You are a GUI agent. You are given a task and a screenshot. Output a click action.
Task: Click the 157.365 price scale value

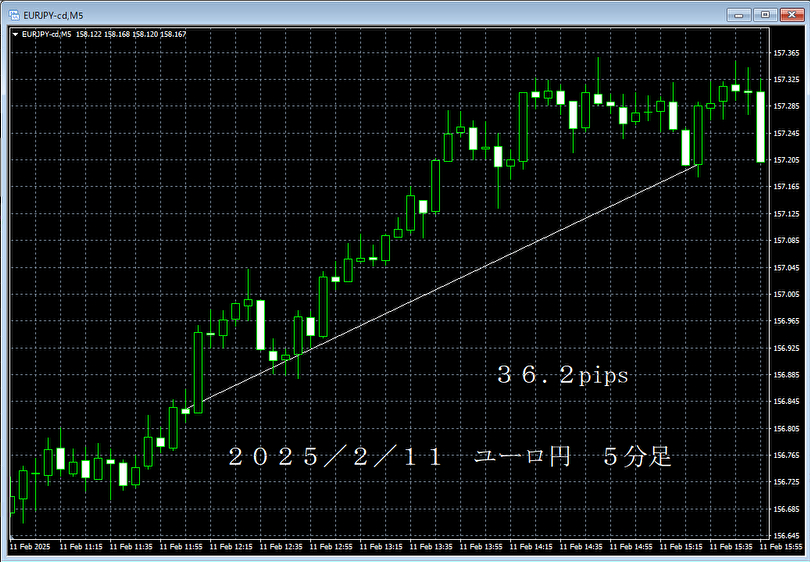[786, 53]
